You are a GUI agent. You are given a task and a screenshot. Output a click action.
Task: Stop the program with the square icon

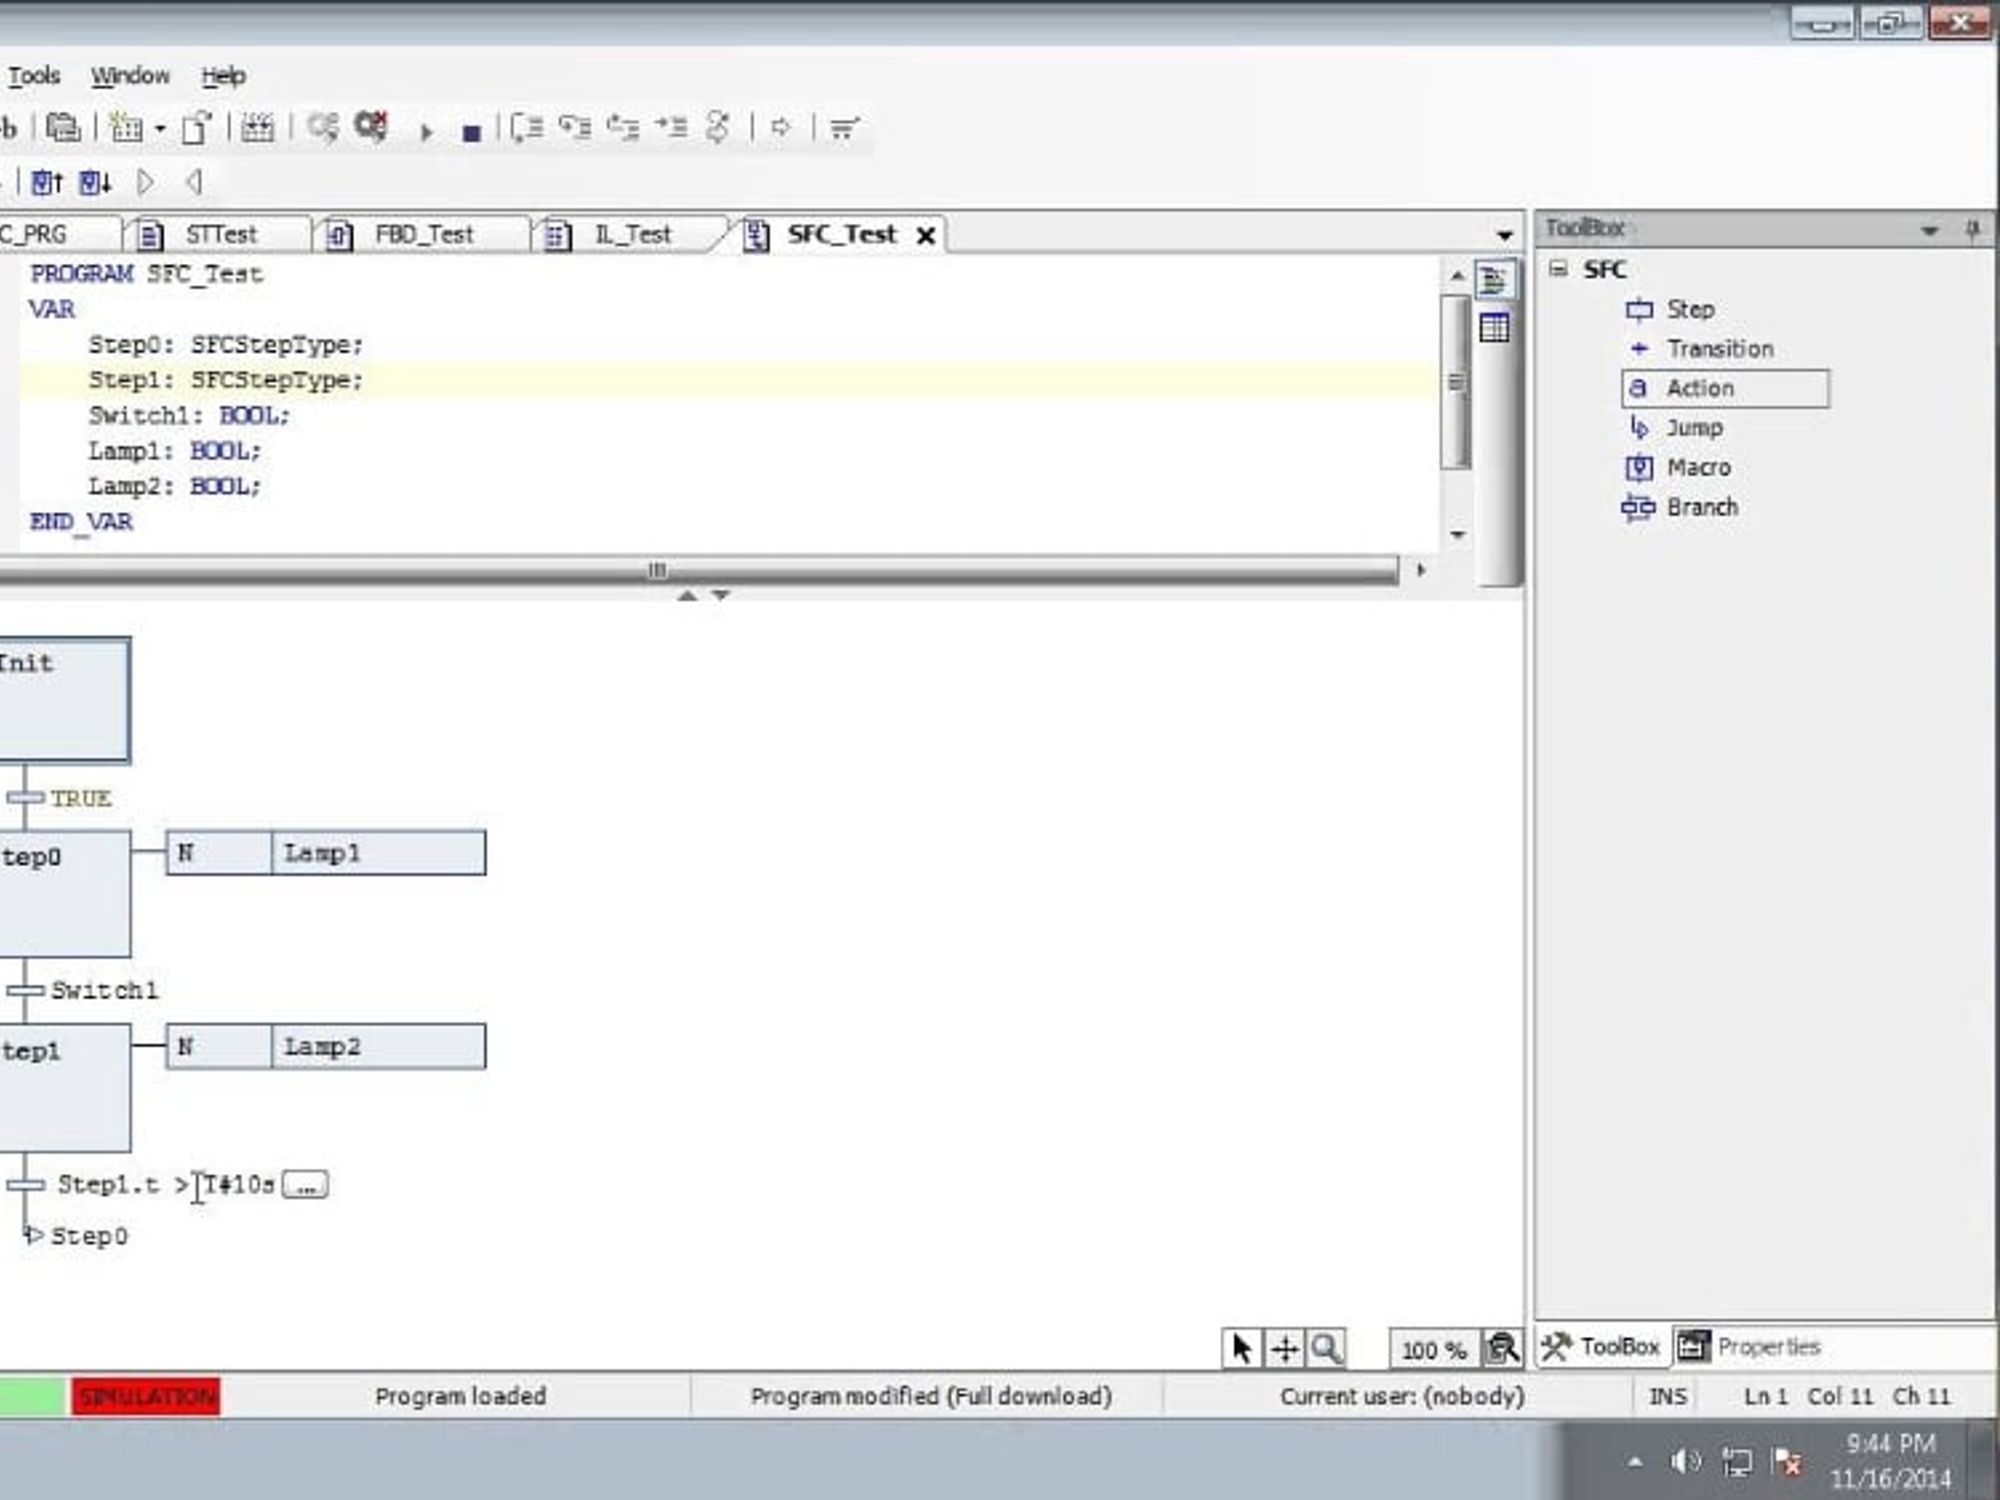coord(472,132)
